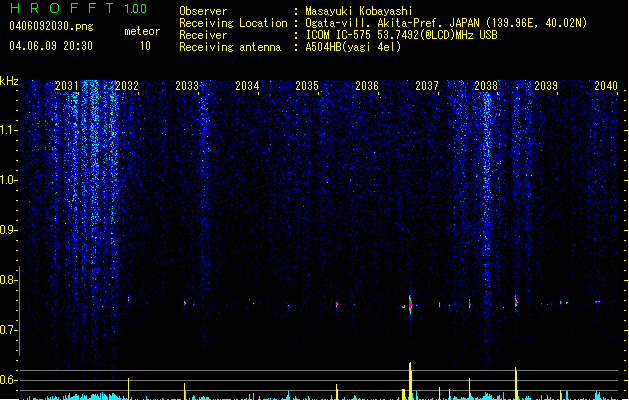Click the 1.1 kHz axis label

pos(8,130)
